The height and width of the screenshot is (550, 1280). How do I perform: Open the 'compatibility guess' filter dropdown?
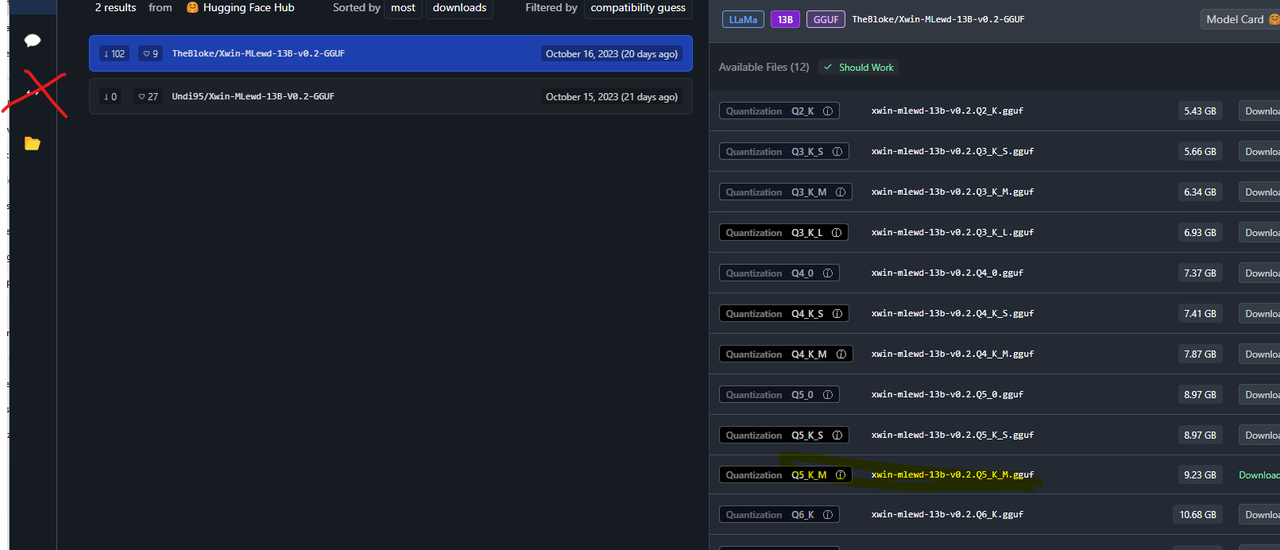[x=638, y=8]
